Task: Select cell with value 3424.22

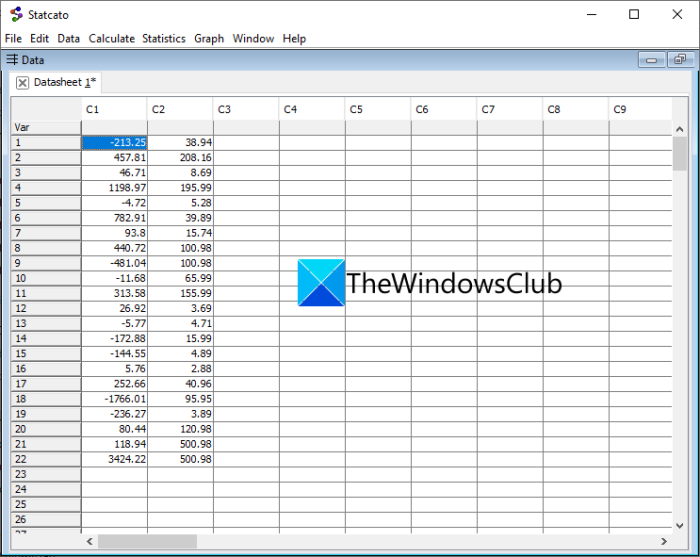Action: coord(114,459)
